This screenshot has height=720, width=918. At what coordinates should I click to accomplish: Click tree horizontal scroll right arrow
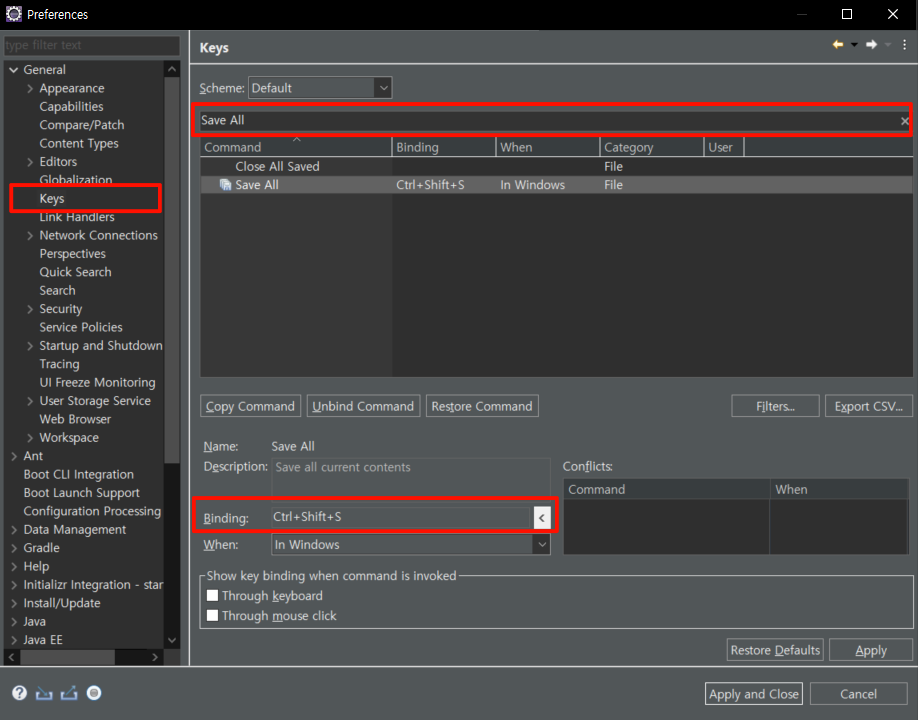click(155, 657)
